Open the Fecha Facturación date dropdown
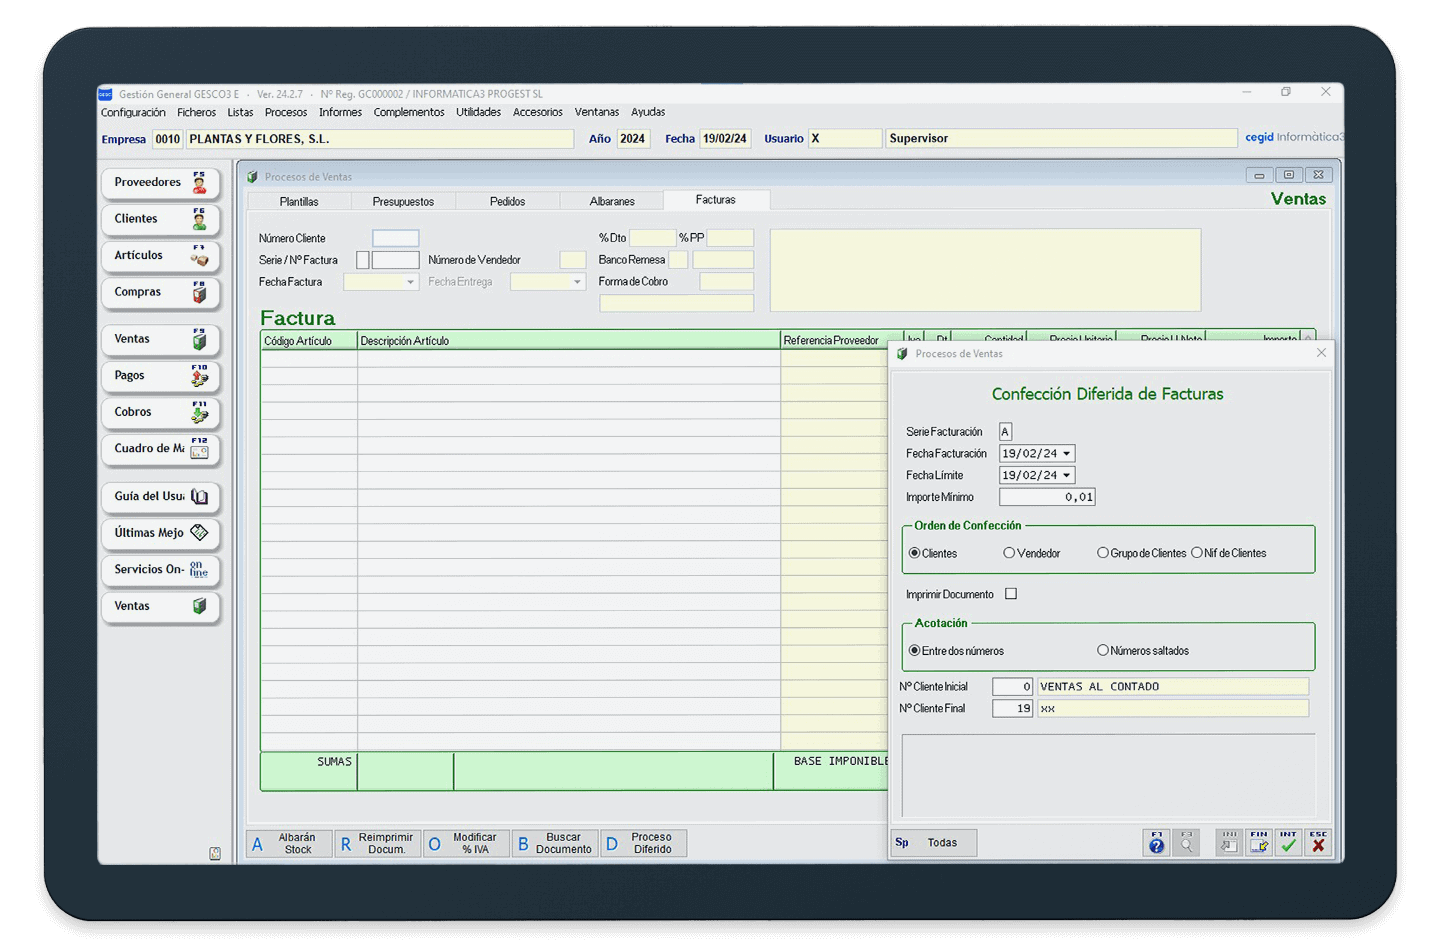1440x950 pixels. (1066, 454)
